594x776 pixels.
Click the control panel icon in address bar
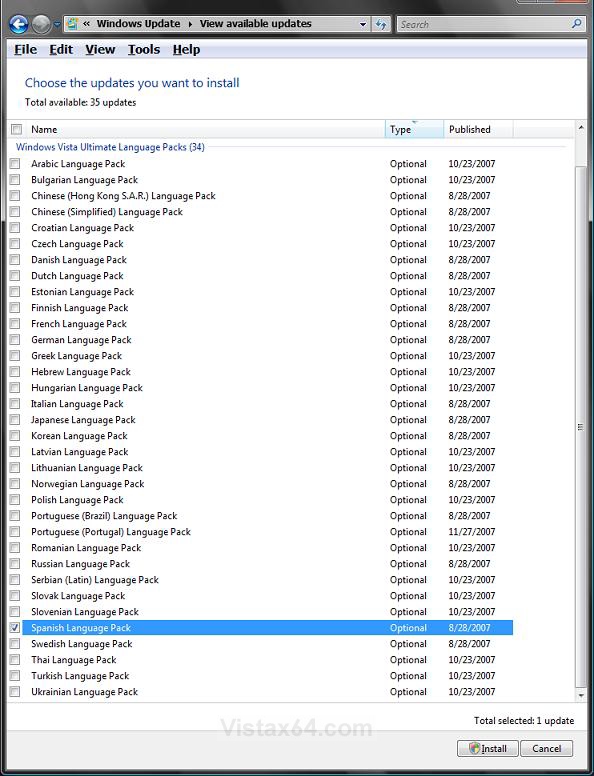click(72, 24)
